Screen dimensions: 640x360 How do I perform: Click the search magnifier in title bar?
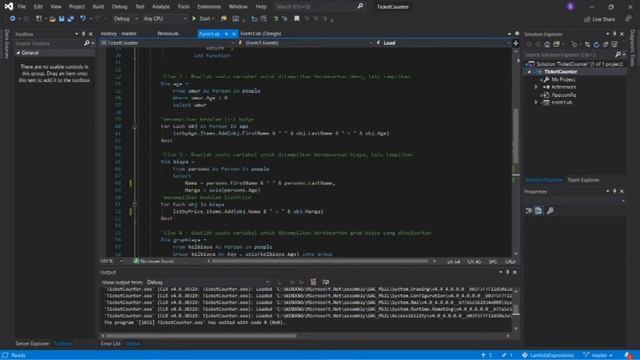tap(360, 6)
